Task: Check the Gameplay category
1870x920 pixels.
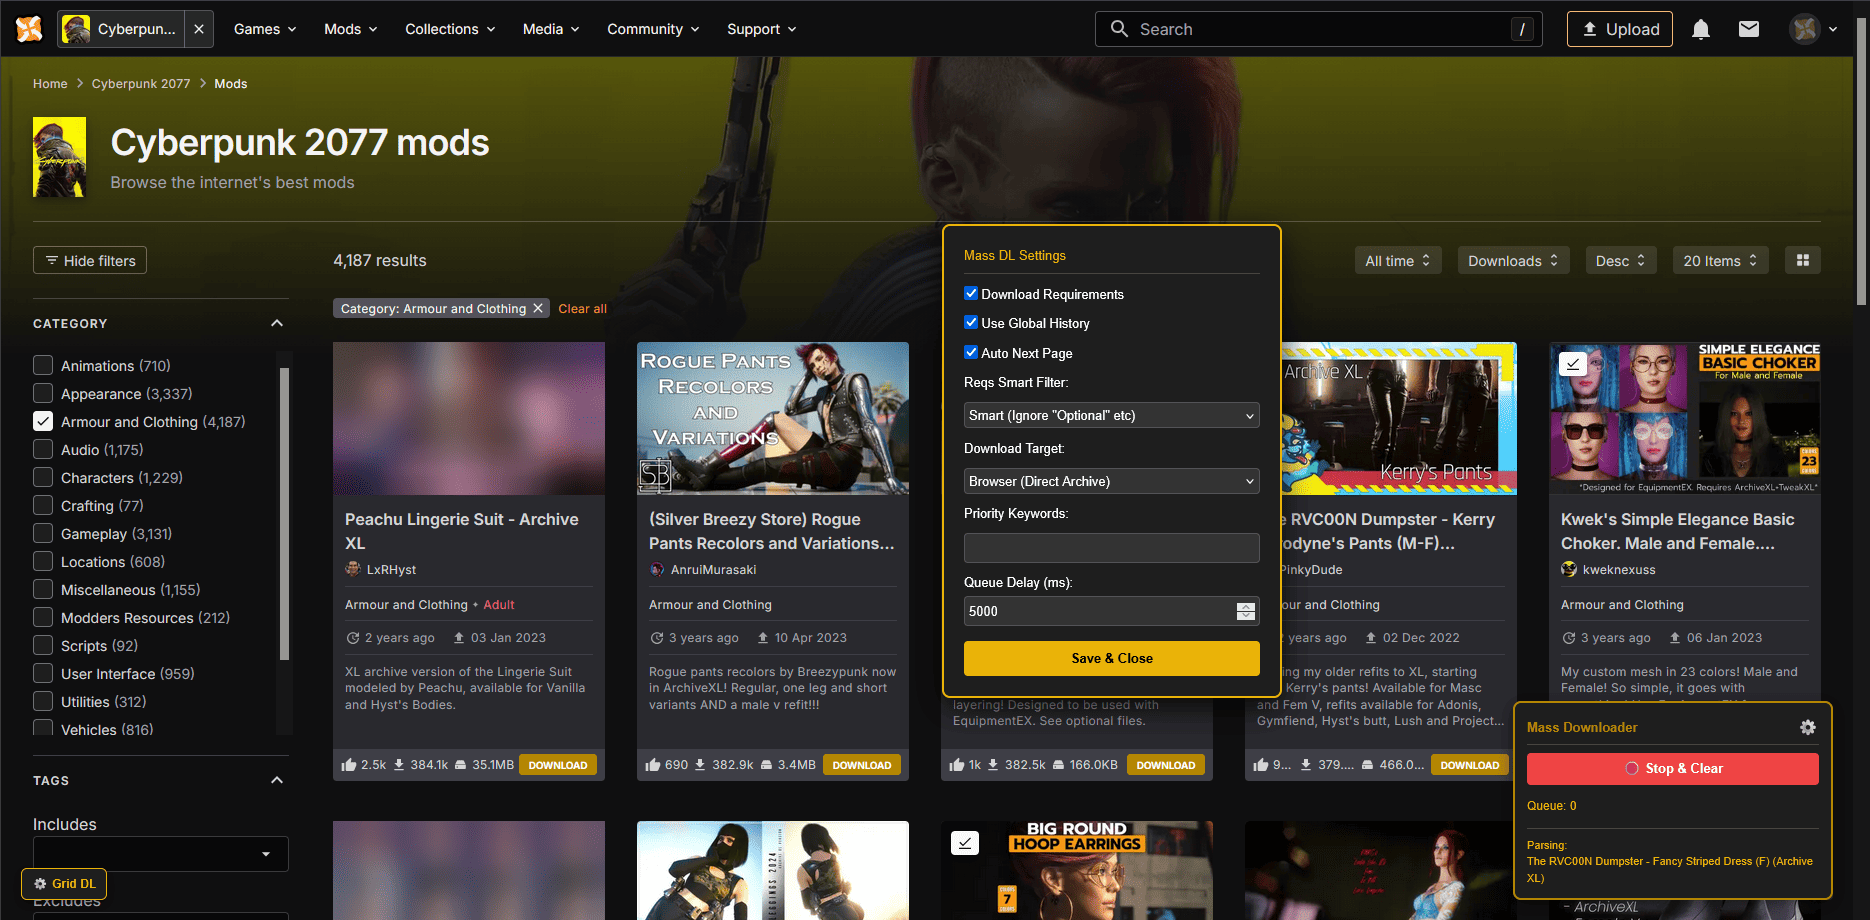Action: [43, 533]
